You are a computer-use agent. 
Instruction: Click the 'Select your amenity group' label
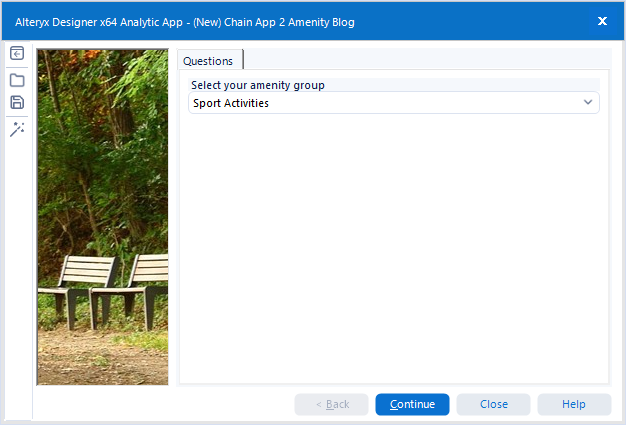coord(258,85)
